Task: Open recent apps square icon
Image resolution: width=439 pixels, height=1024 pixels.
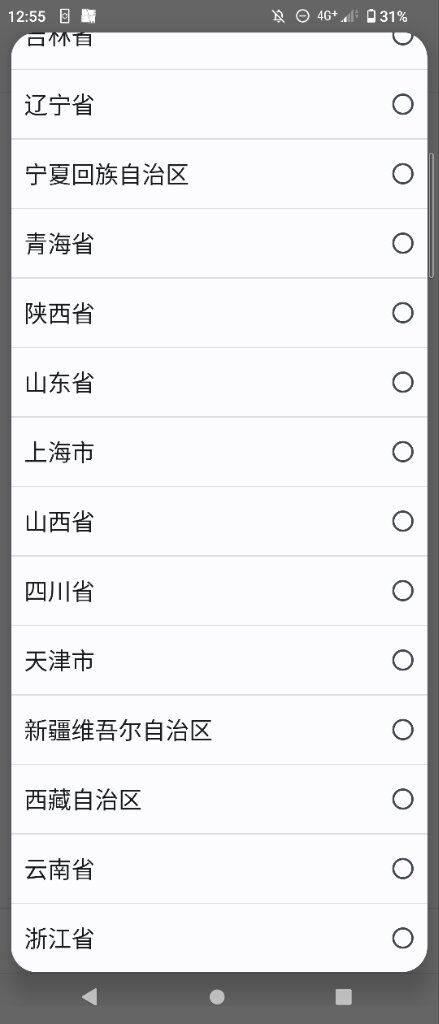Action: (344, 997)
